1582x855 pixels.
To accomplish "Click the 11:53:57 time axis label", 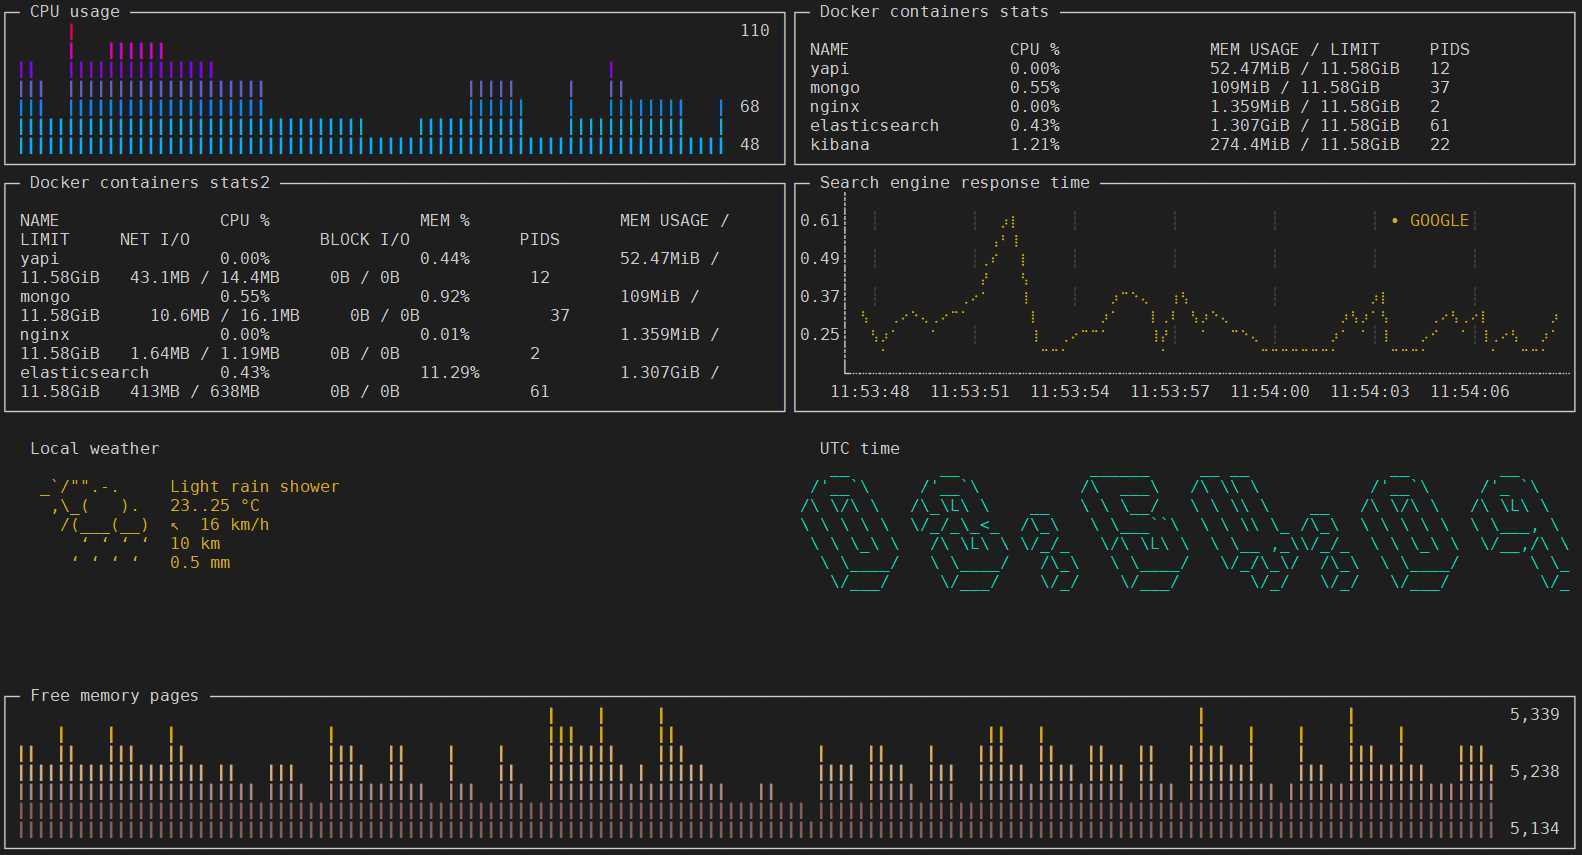I will pyautogui.click(x=1170, y=391).
